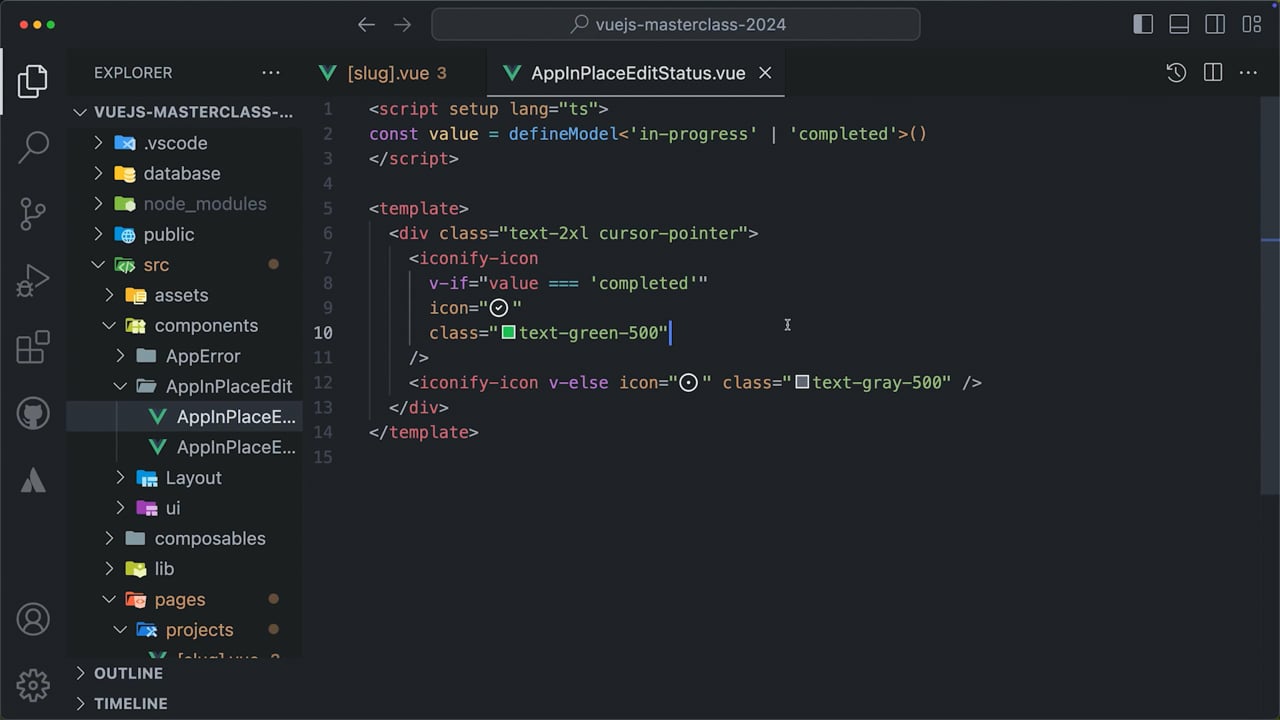
Task: Open editor More Actions ellipsis
Action: click(1248, 72)
